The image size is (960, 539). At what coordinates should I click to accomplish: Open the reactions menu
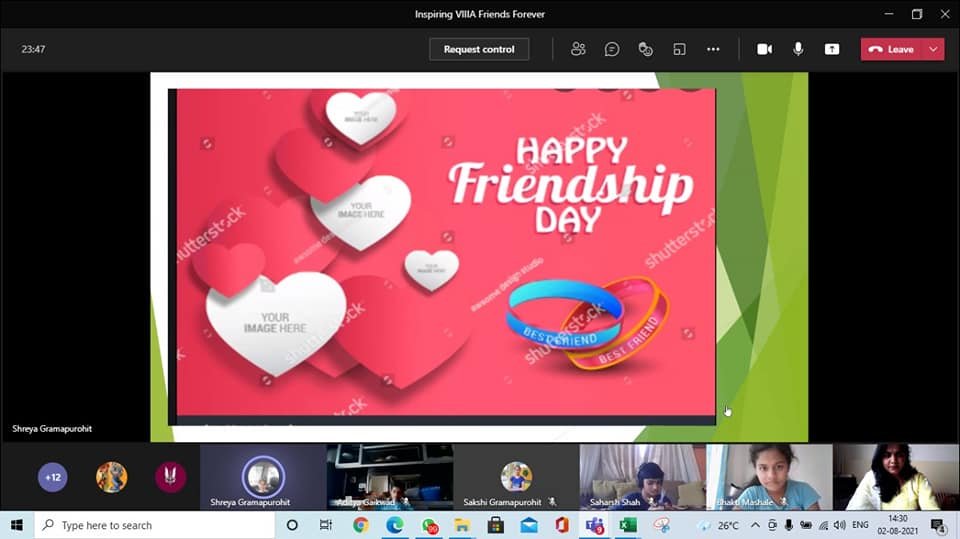(645, 49)
